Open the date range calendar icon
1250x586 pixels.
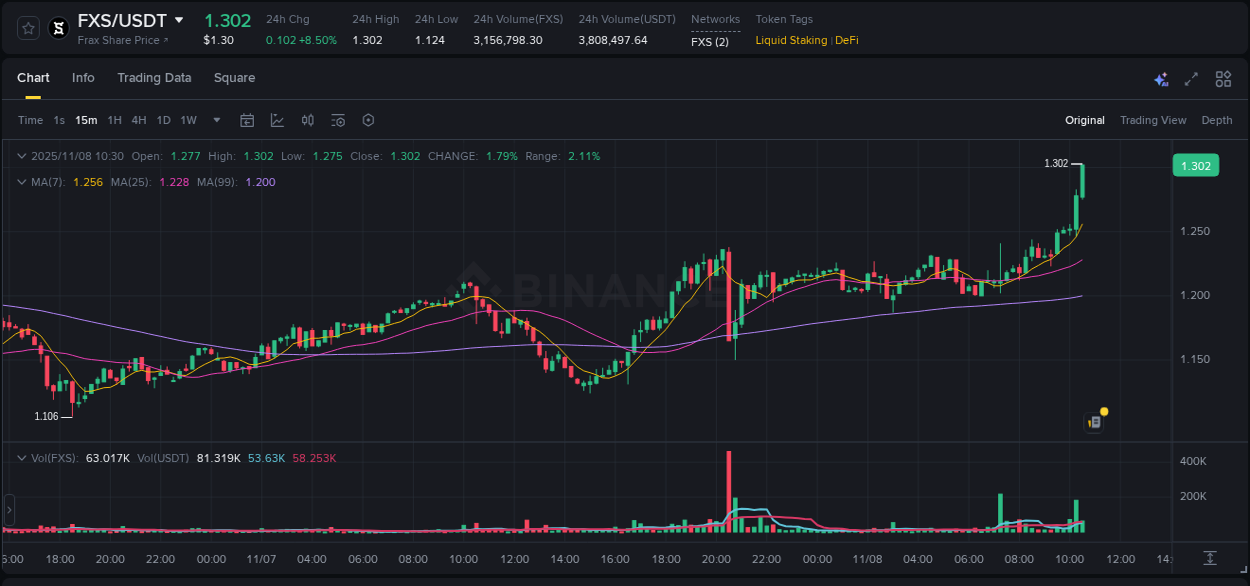(x=247, y=119)
